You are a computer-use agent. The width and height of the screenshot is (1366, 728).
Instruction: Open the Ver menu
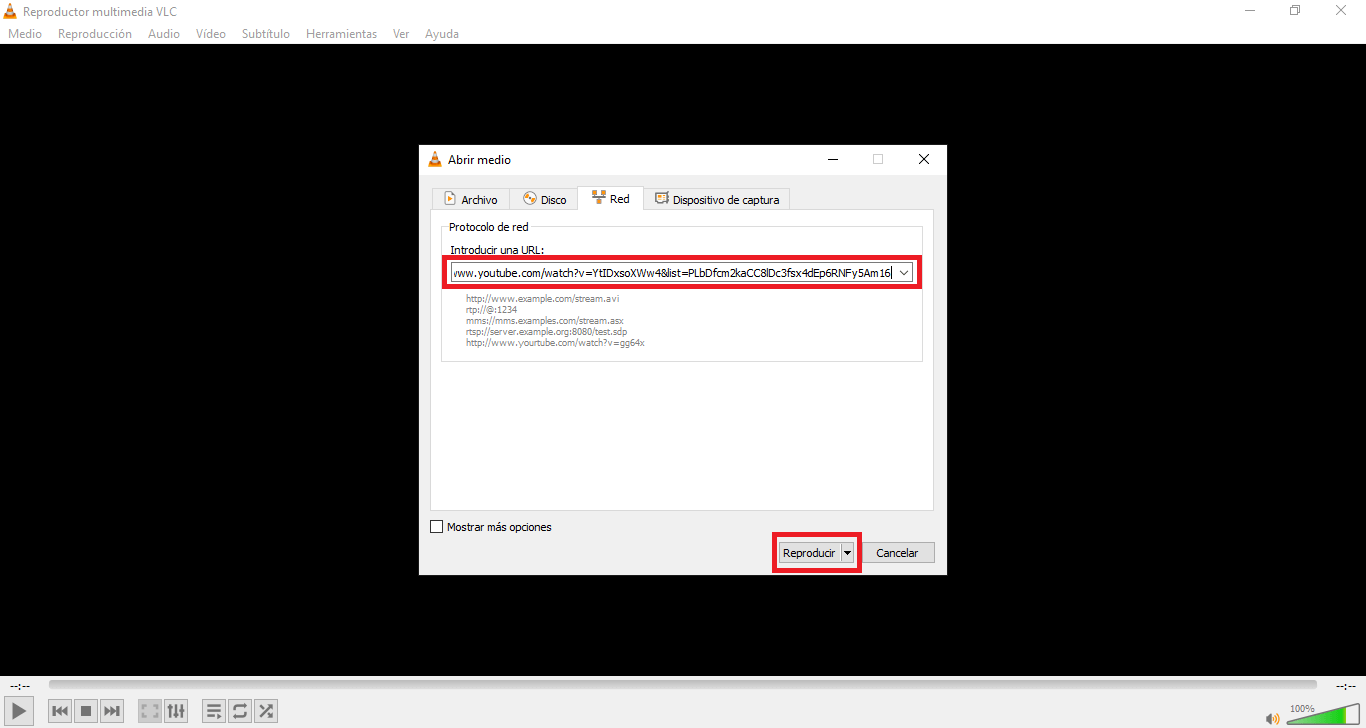coord(401,34)
